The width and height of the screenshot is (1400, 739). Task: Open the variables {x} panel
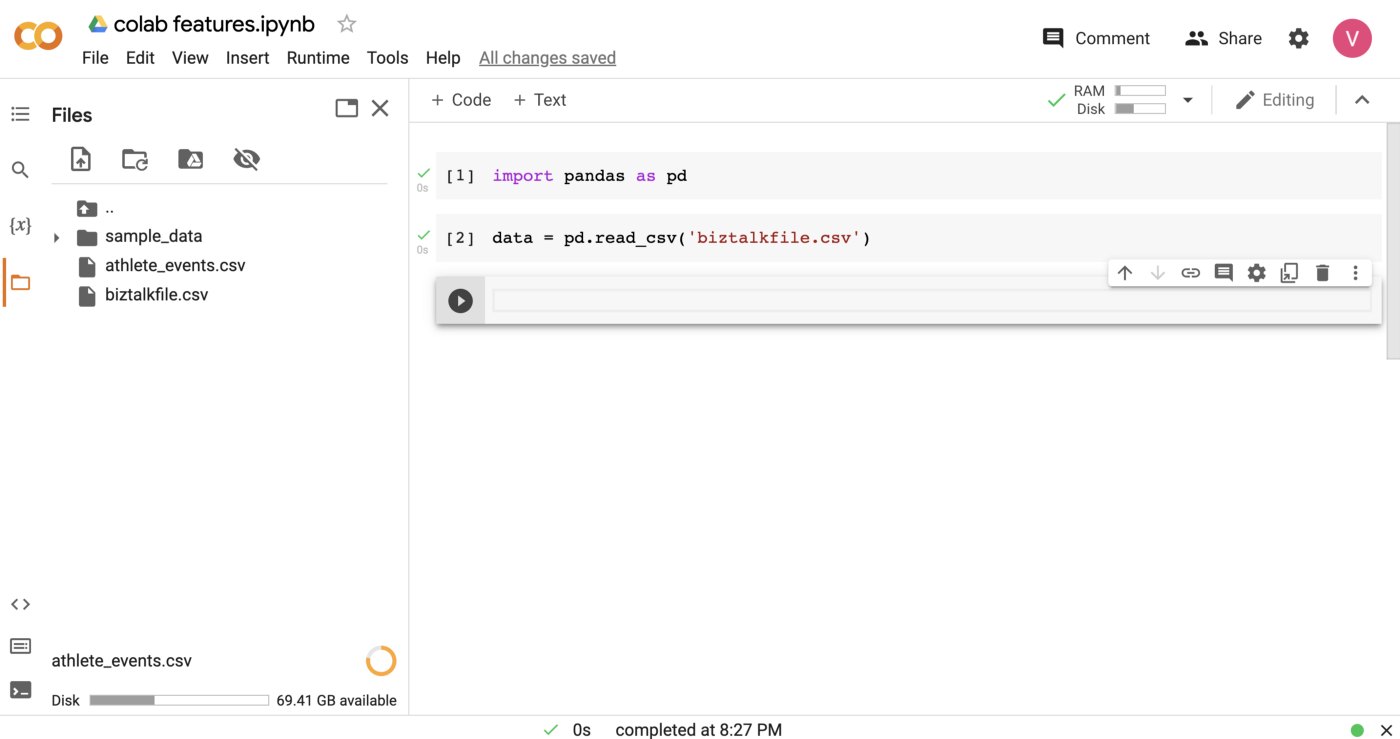(x=20, y=226)
